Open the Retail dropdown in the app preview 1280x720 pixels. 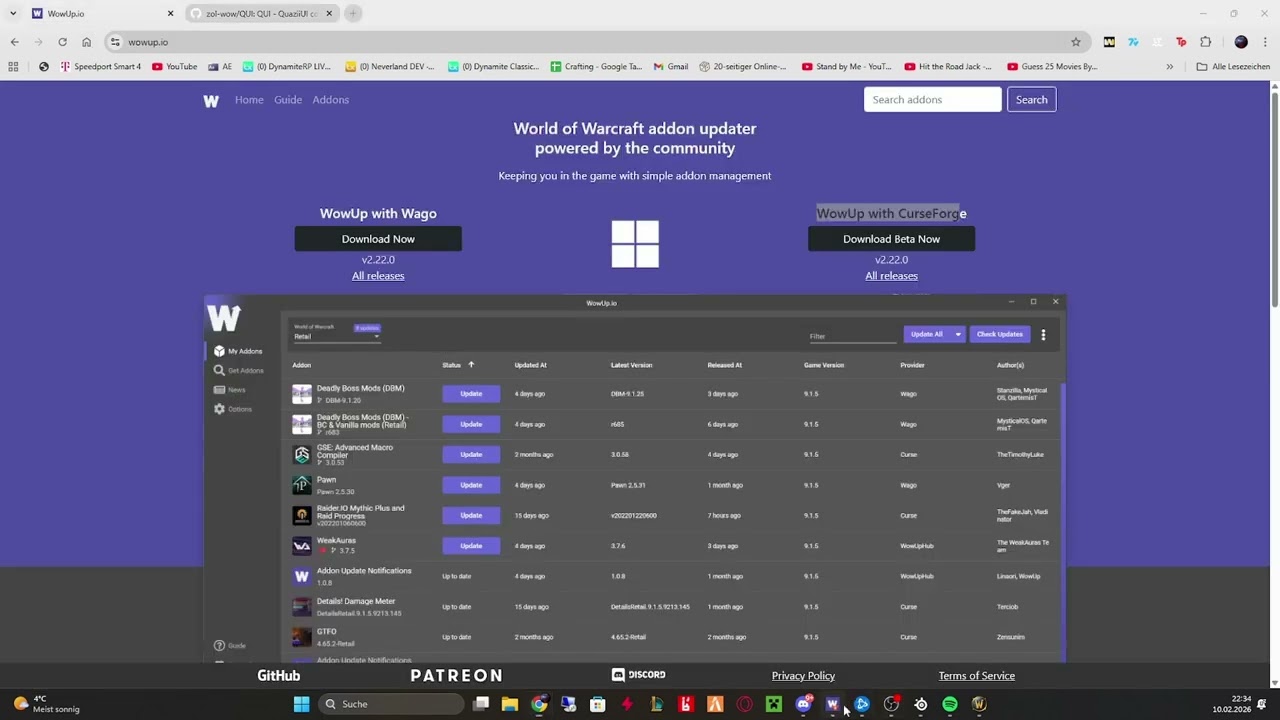336,336
